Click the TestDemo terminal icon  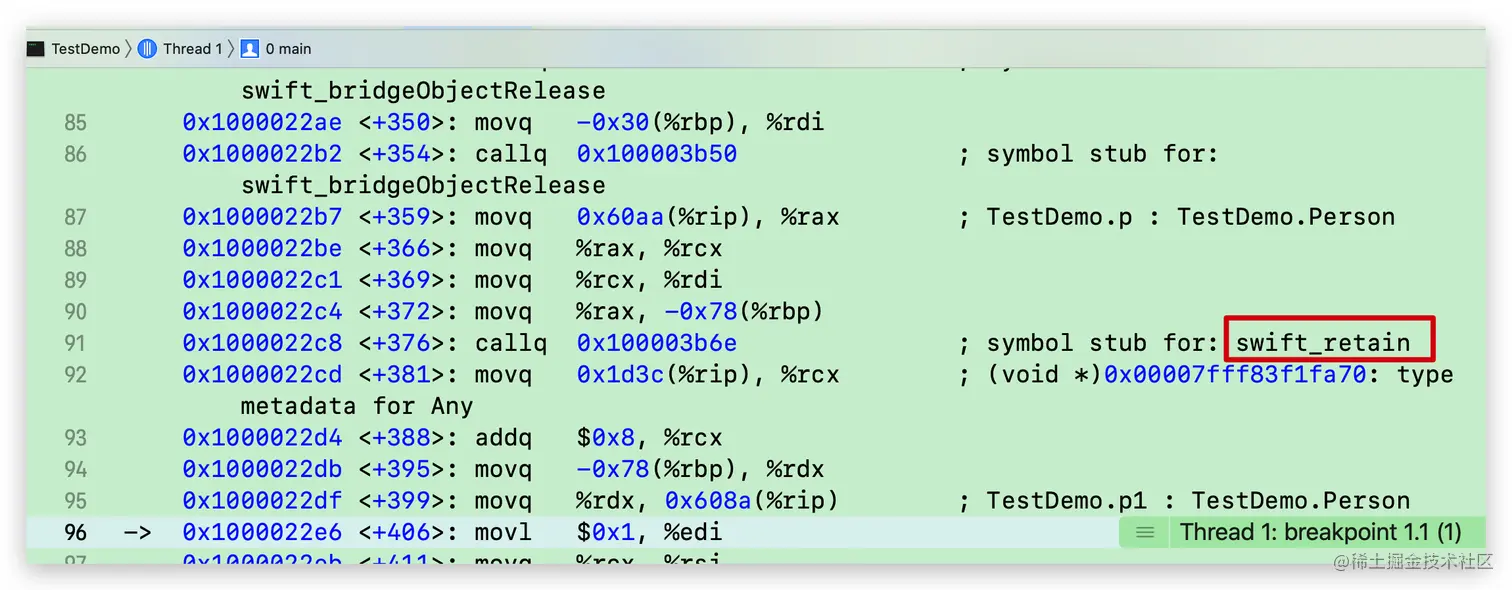(x=37, y=48)
